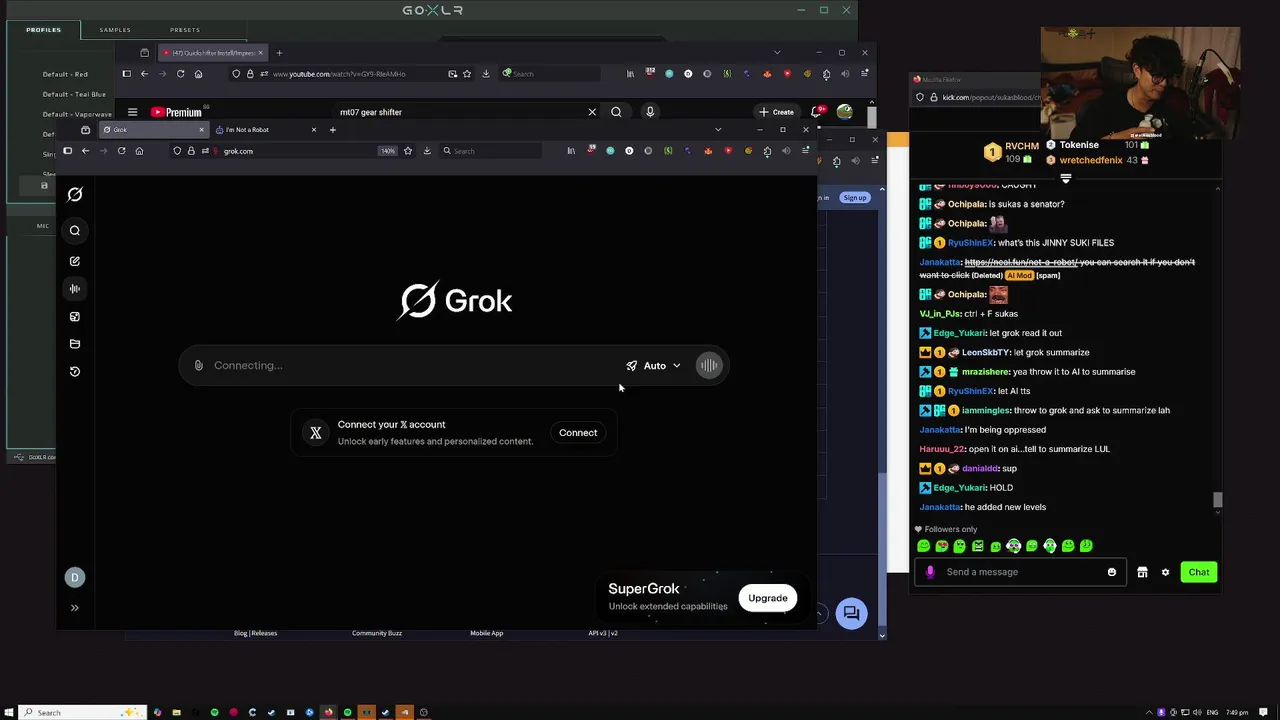Open the hamburger menu in Grok browser window
This screenshot has width=1280, height=720.
[806, 151]
